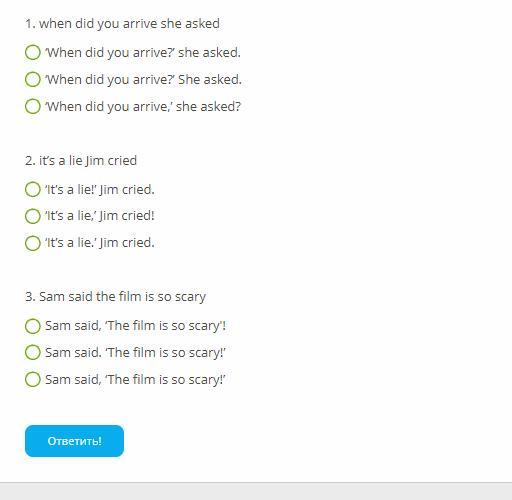Select radio for '…arrive?' she asked. (lowercase she)
This screenshot has height=500, width=512.
33,53
